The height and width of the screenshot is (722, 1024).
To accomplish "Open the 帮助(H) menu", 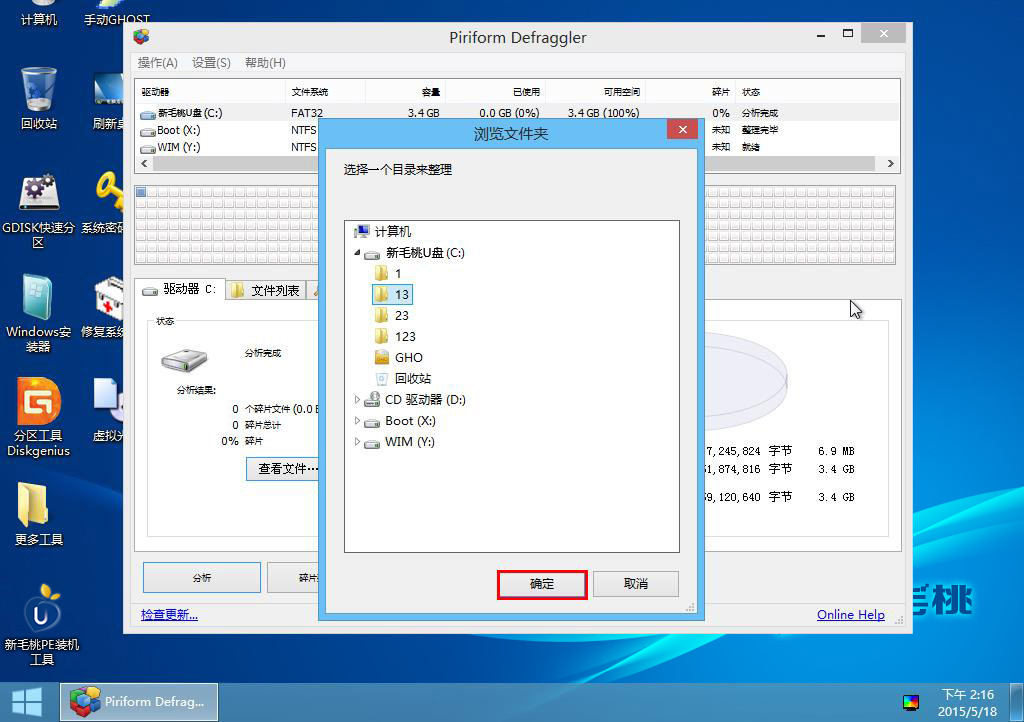I will pyautogui.click(x=264, y=63).
